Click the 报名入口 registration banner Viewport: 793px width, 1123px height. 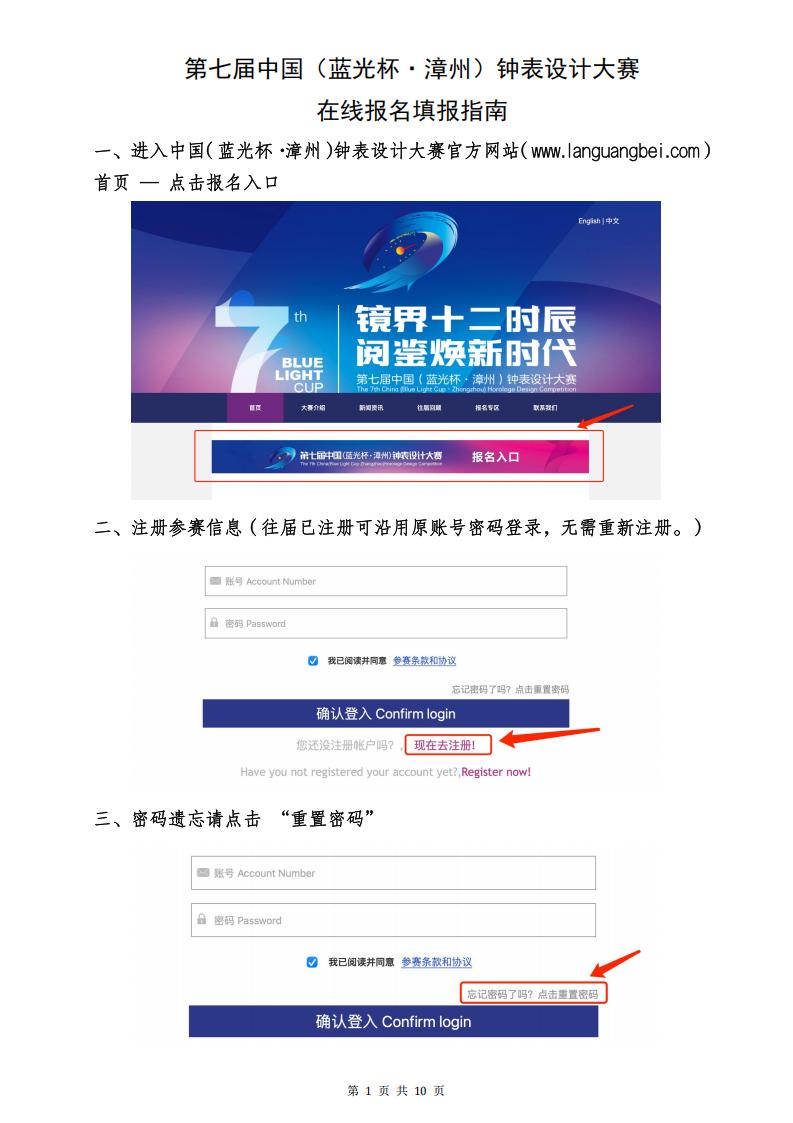click(400, 456)
